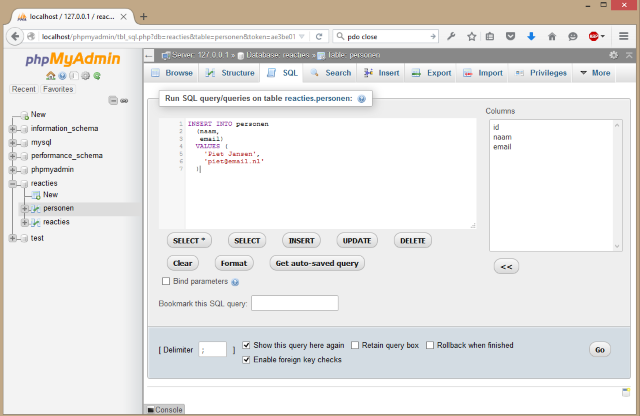Open the More tab dropdown
The image size is (640, 416).
[595, 73]
